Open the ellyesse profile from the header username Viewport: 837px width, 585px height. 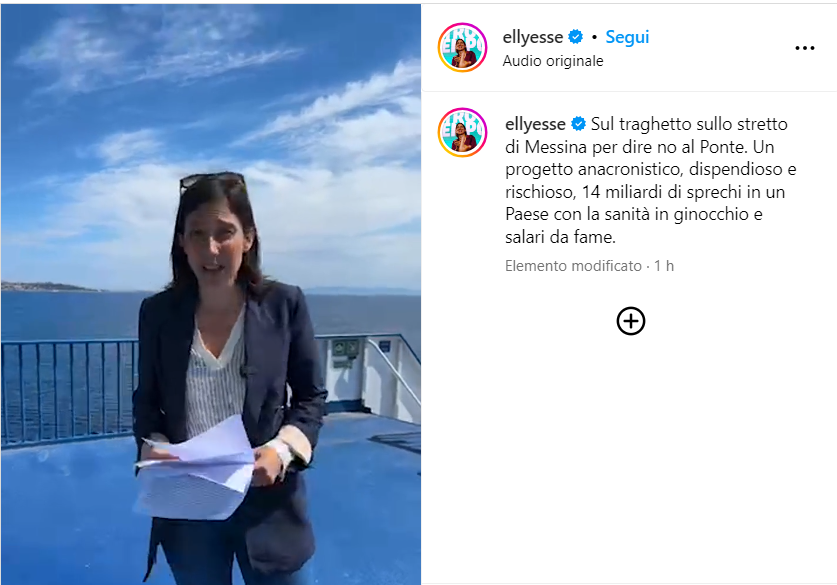tap(533, 37)
